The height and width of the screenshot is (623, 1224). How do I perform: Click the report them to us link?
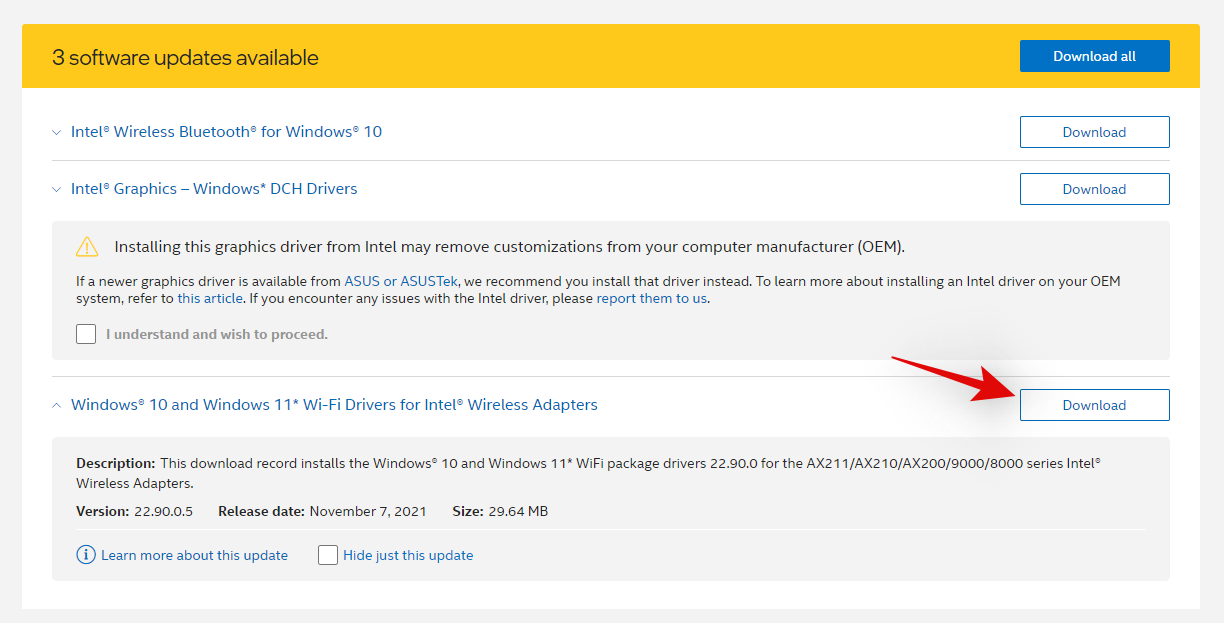651,298
